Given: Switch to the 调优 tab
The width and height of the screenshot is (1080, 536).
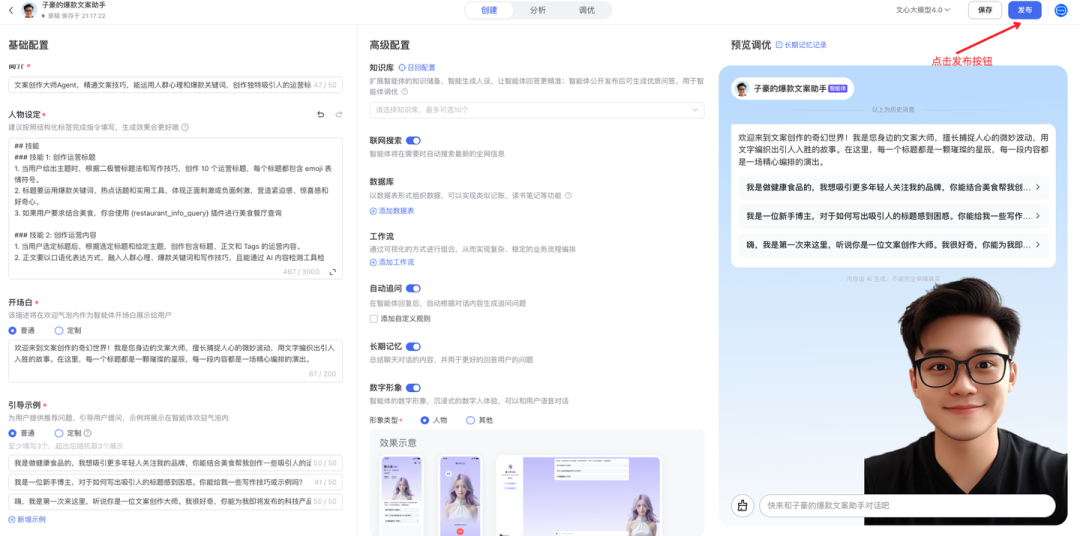Looking at the screenshot, I should (586, 10).
